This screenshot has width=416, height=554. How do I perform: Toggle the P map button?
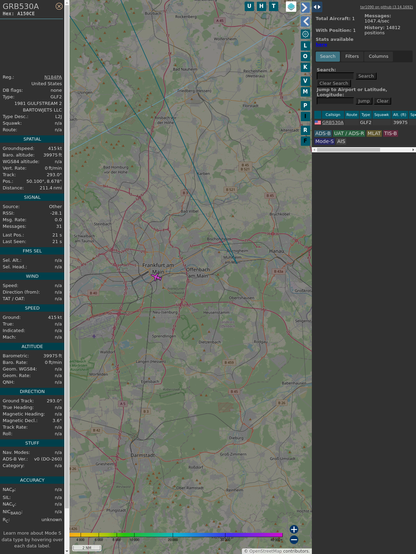point(305,105)
